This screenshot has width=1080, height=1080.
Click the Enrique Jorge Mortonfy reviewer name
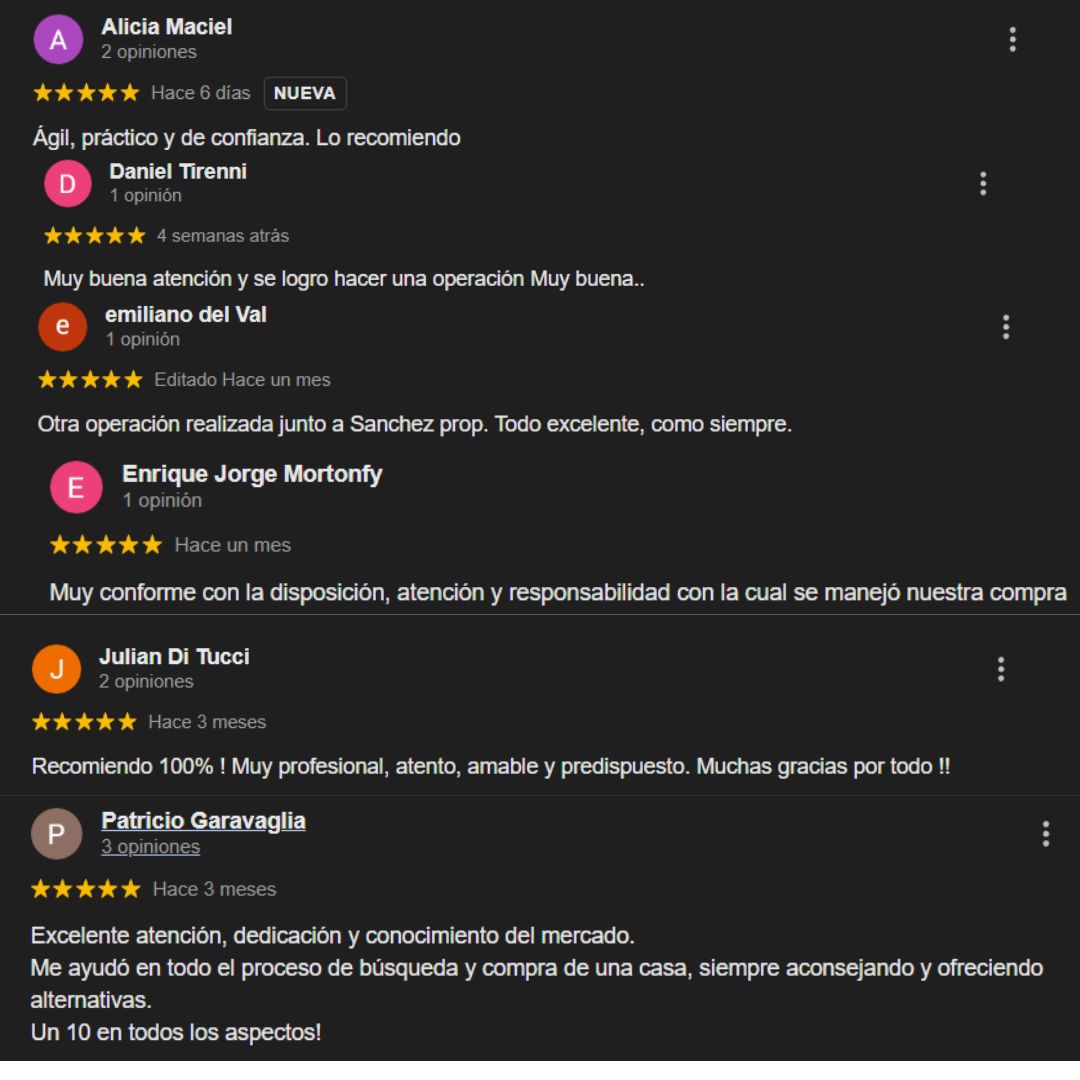point(252,474)
